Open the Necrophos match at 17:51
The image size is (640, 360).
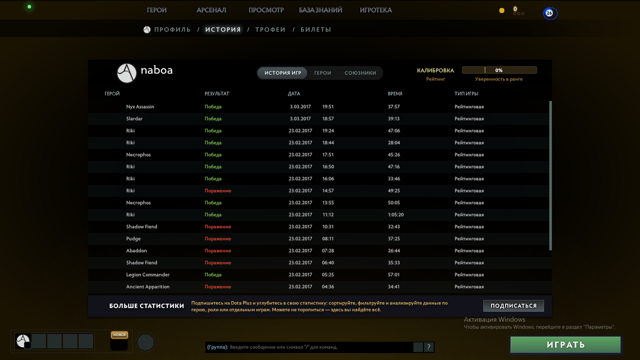coord(318,155)
